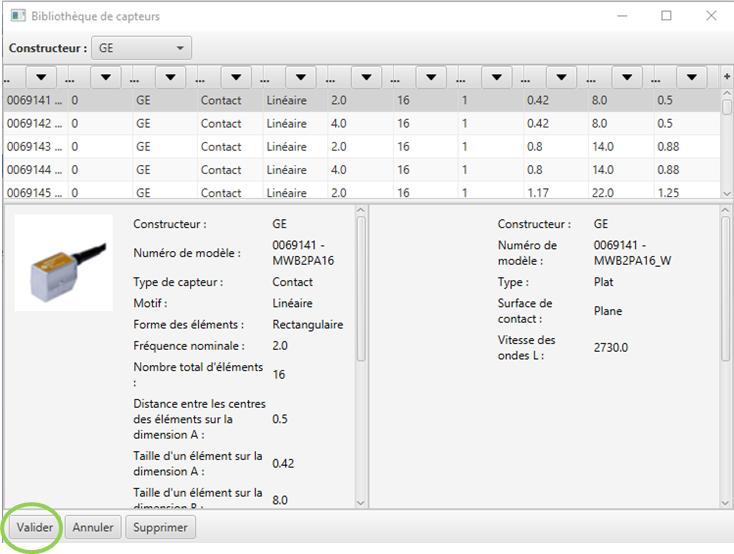Select row 0069142 in sensor table
The image size is (734, 554).
(x=361, y=124)
